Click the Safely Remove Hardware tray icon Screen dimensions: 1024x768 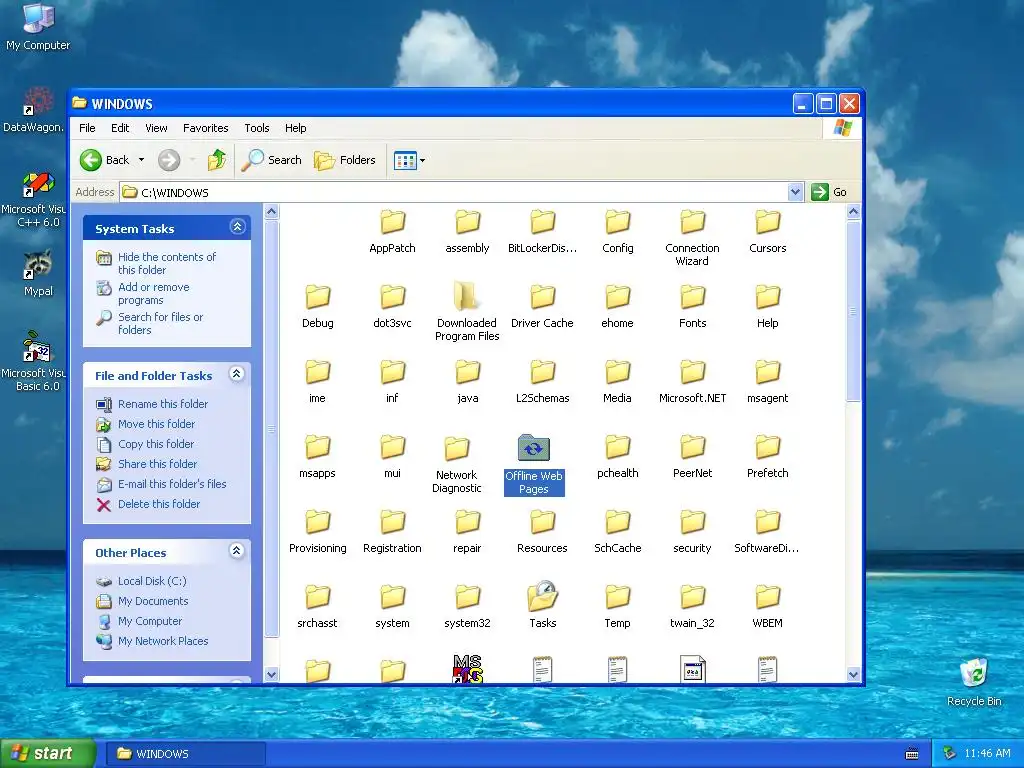pos(950,753)
